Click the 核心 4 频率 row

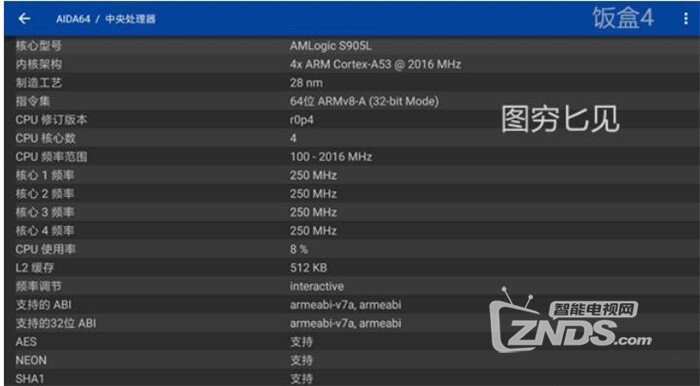352,231
